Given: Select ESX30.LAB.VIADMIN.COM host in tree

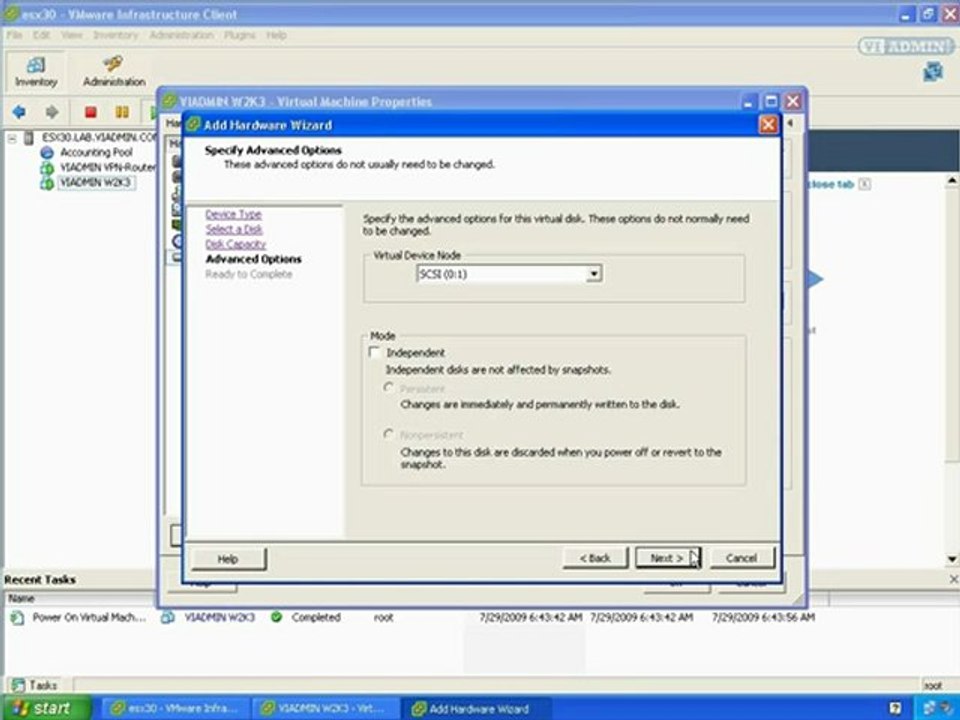Looking at the screenshot, I should [x=98, y=137].
